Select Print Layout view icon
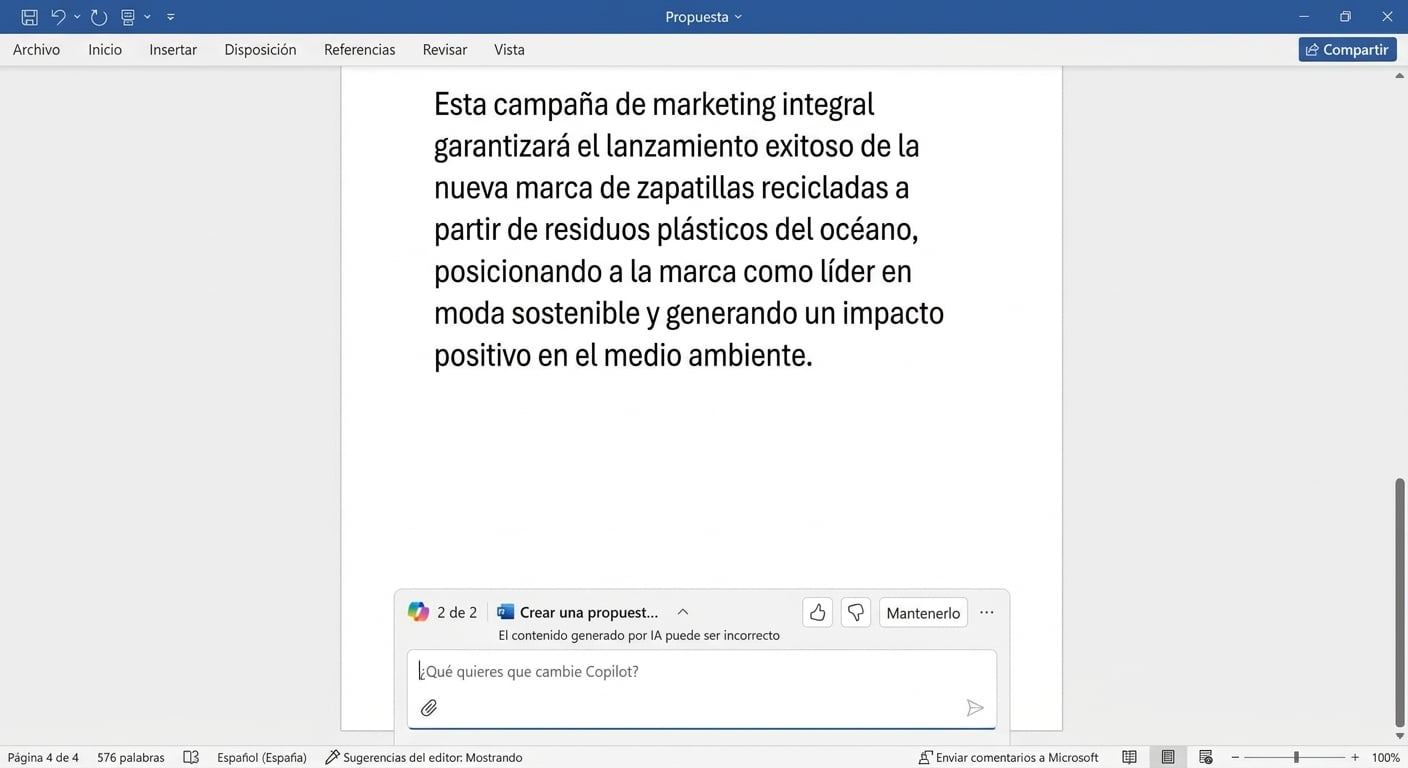Viewport: 1408px width, 768px height. 1168,758
